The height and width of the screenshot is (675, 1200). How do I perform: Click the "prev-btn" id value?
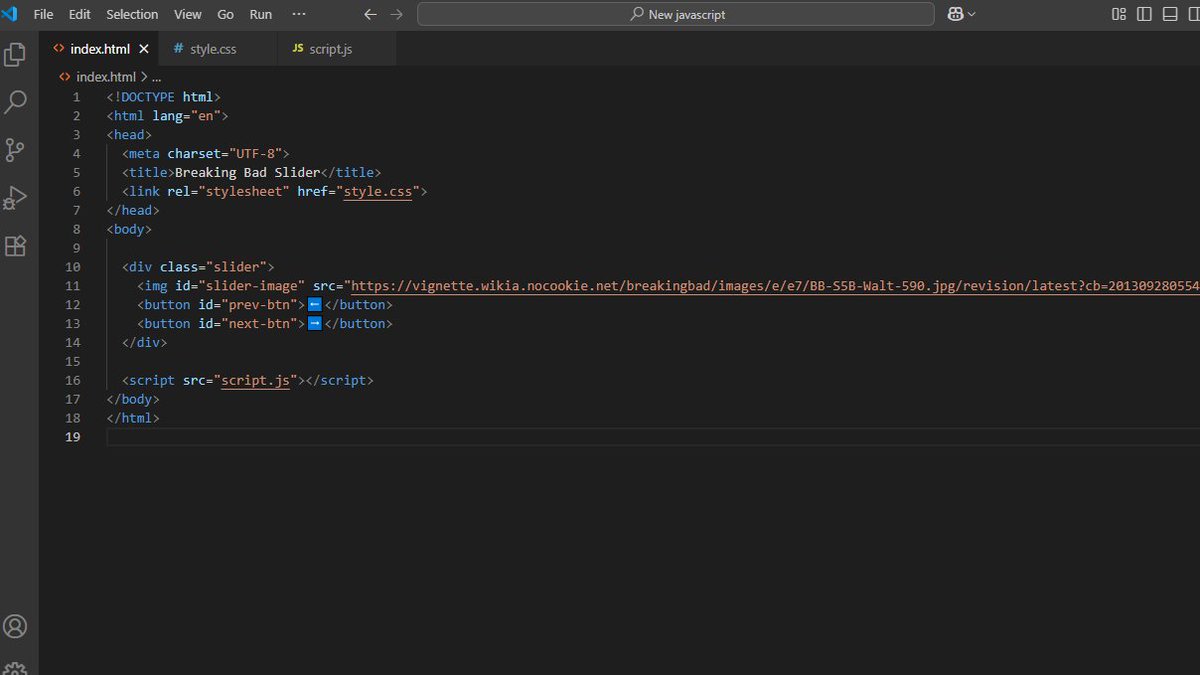pos(259,305)
